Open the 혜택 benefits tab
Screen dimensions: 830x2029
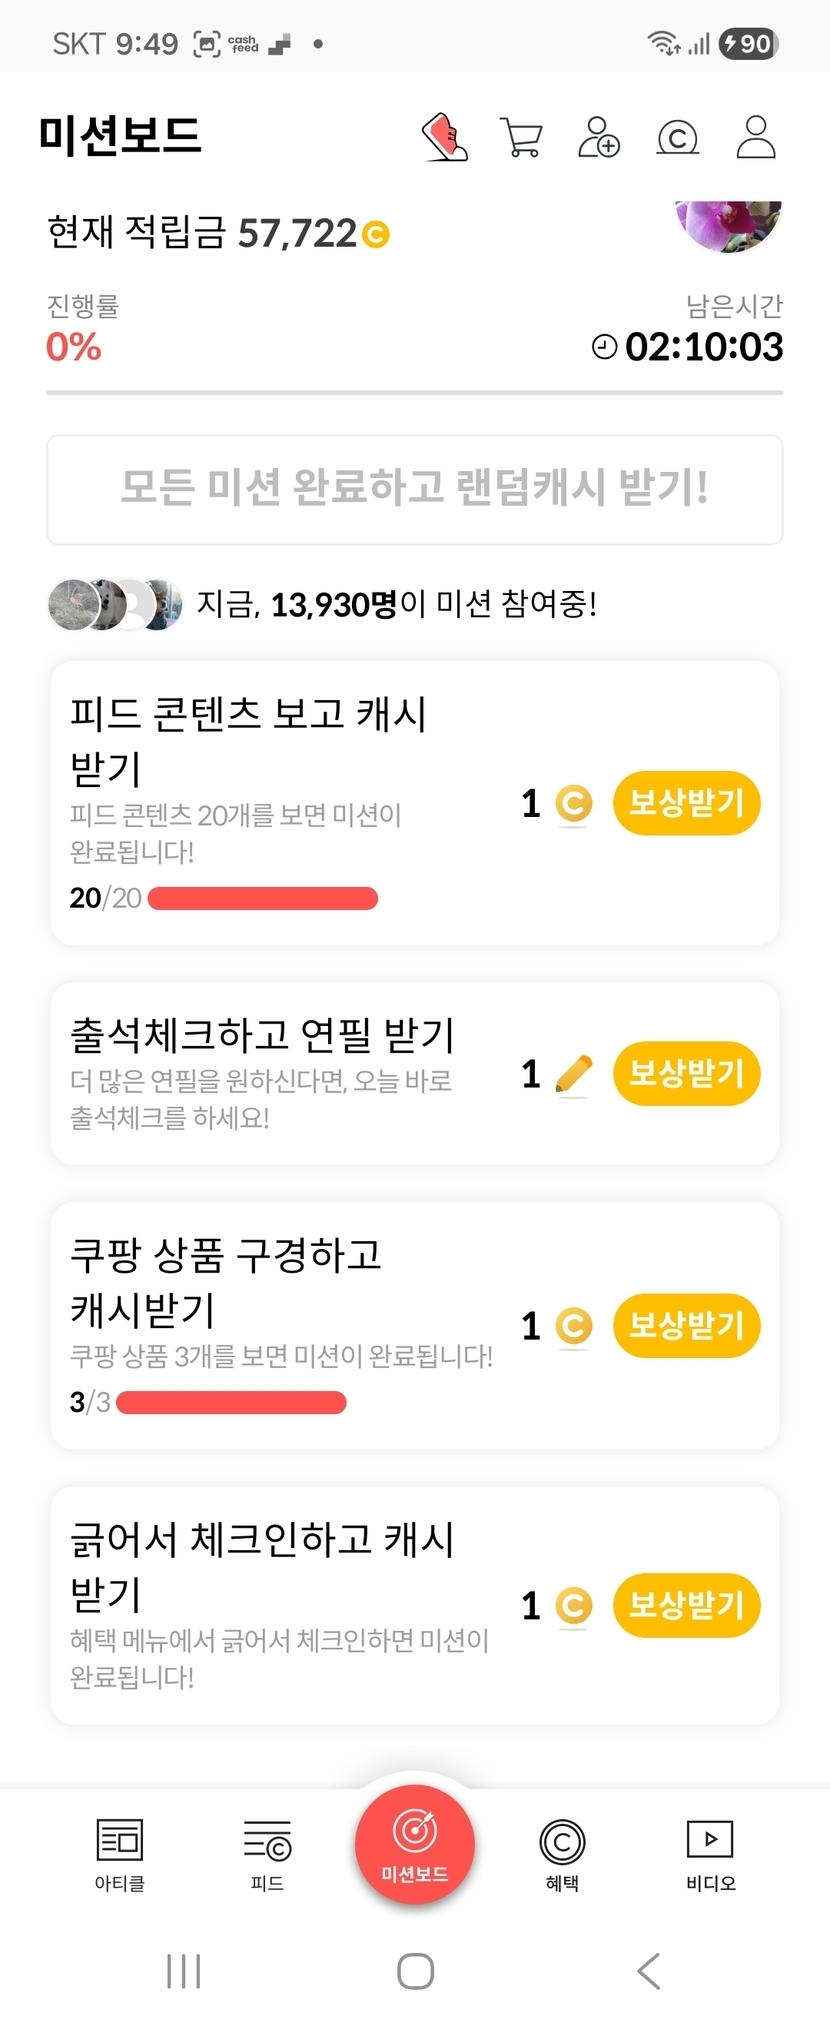[562, 1853]
